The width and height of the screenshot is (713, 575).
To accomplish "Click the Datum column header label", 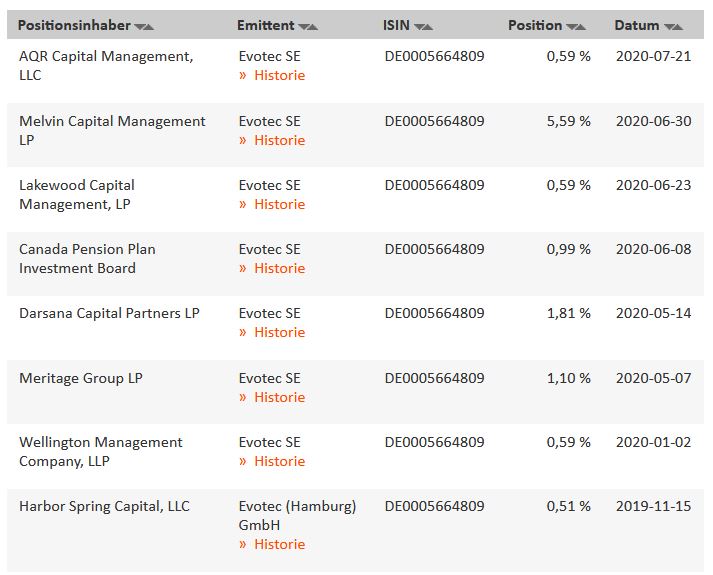I will click(x=637, y=25).
